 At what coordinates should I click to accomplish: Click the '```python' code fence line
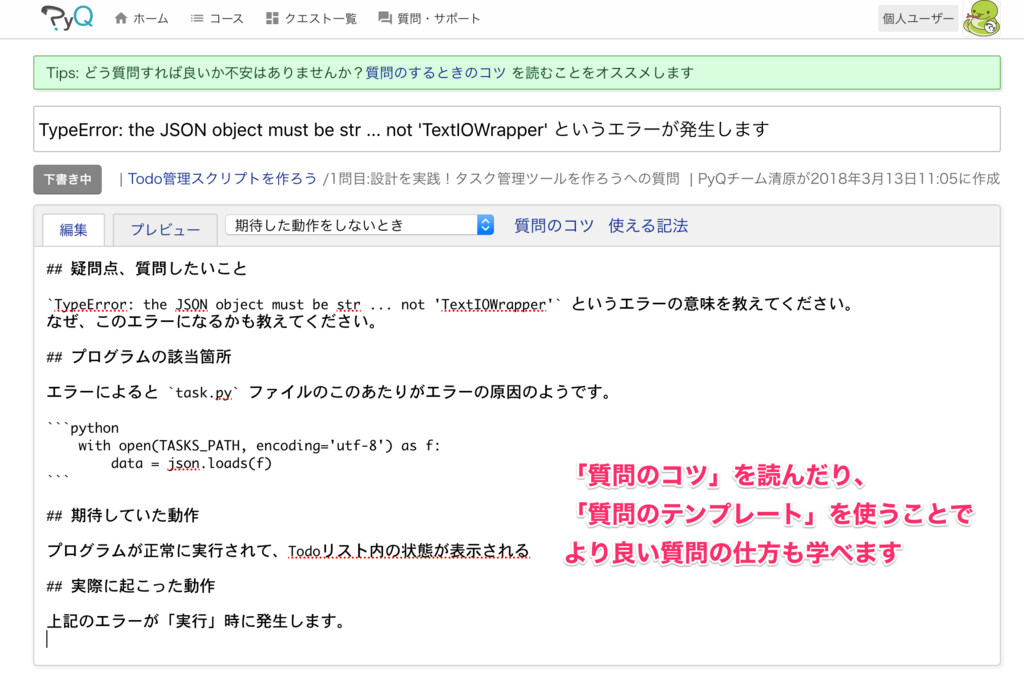pos(83,428)
